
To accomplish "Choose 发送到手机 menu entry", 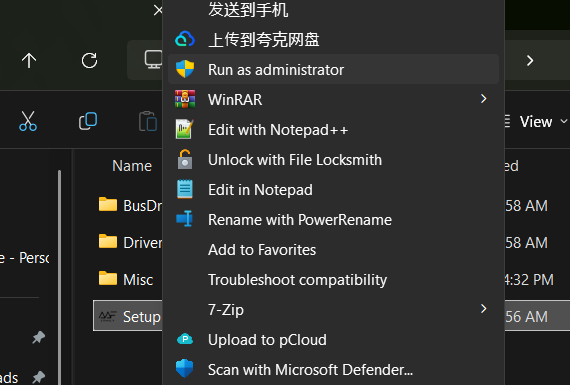I will [333, 10].
